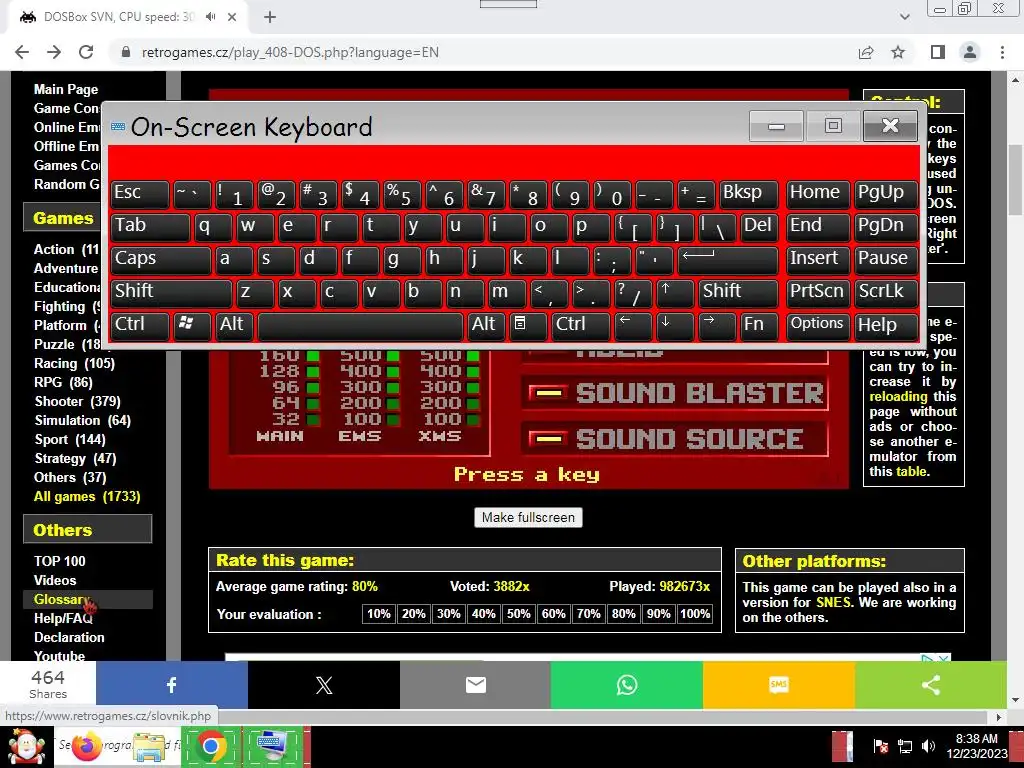Click the taskbar clock

coord(976,746)
